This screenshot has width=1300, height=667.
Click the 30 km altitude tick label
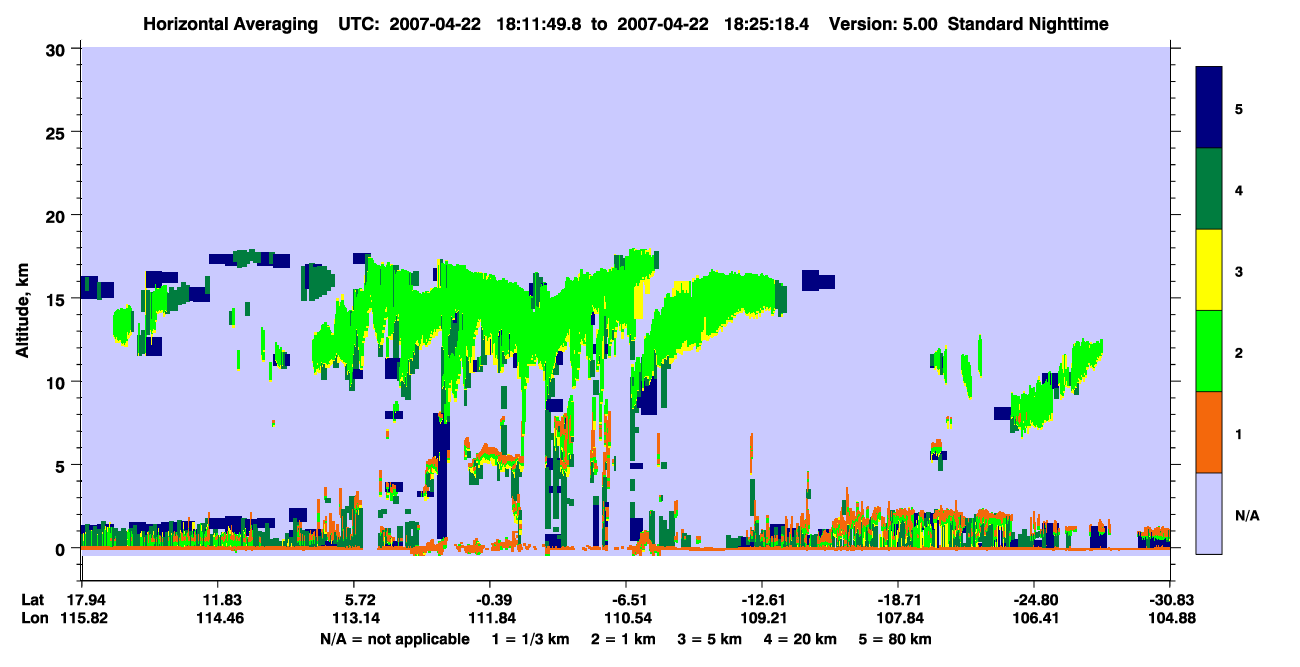[58, 49]
